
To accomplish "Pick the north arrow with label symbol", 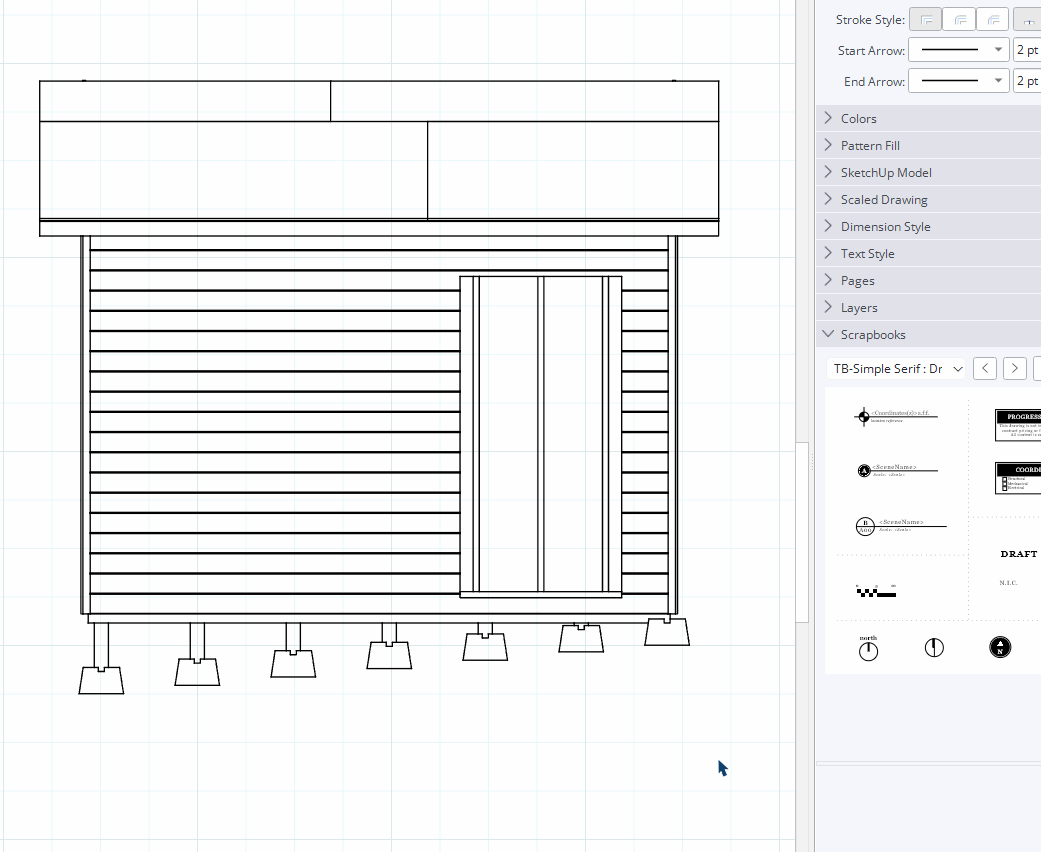I will coord(868,648).
